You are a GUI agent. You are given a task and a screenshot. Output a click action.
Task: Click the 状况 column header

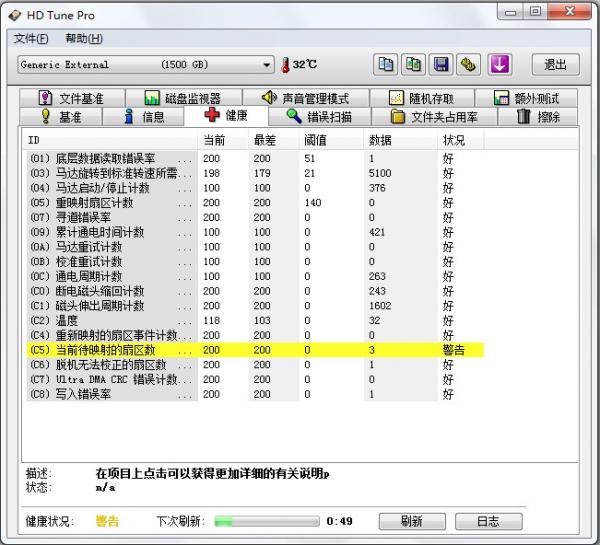tap(461, 140)
